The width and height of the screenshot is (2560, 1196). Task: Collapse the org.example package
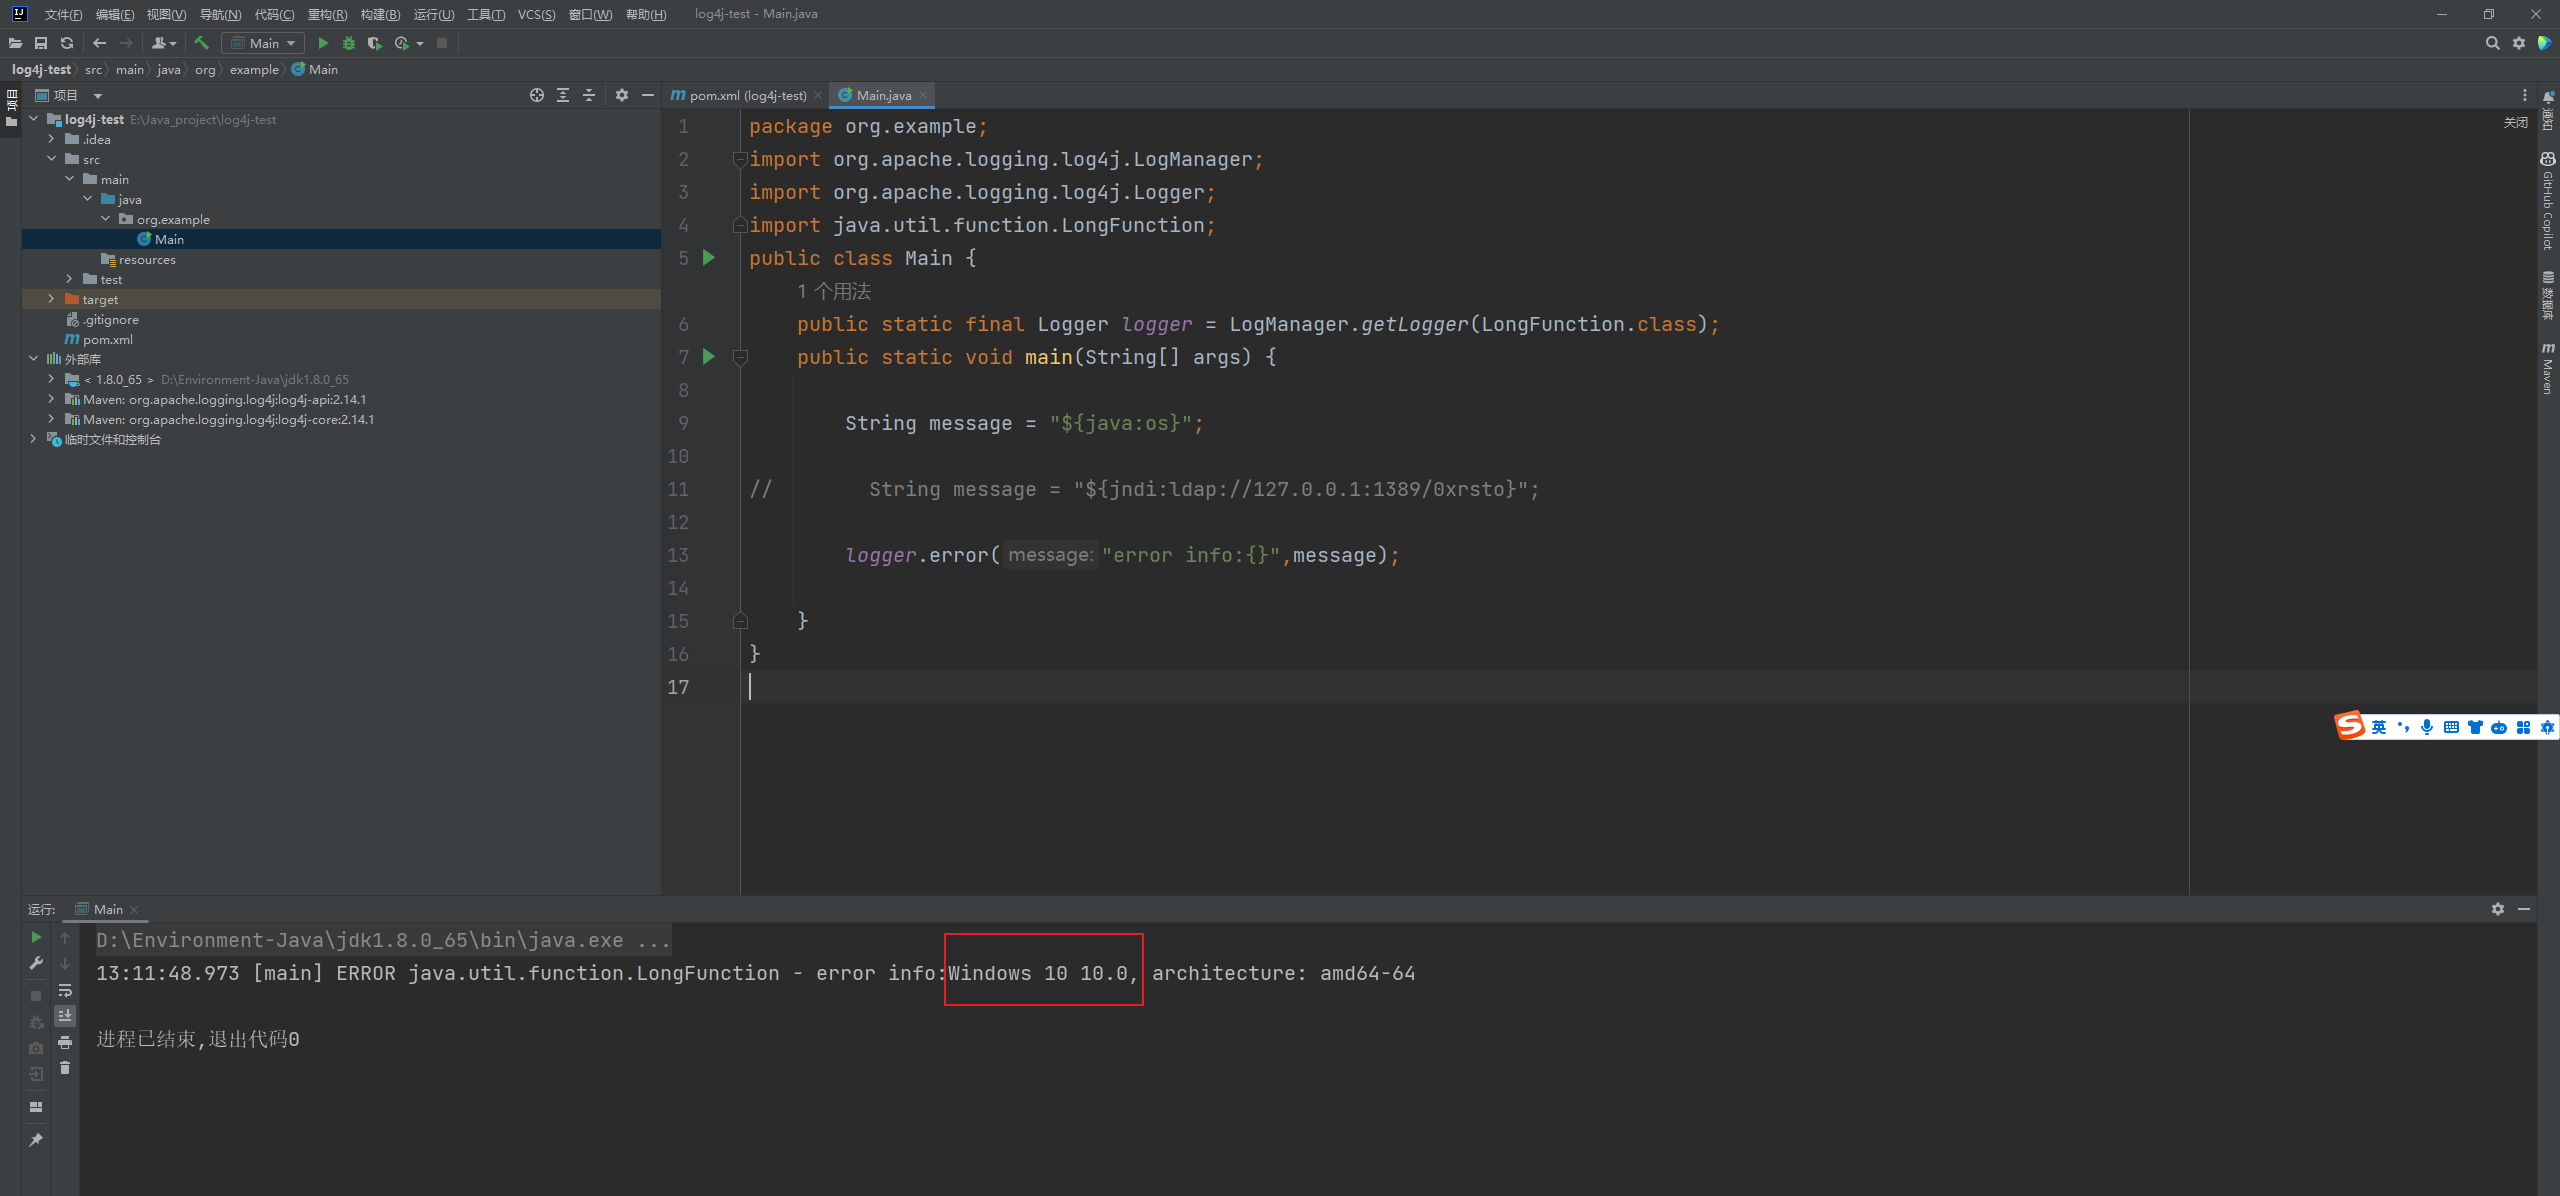click(105, 219)
